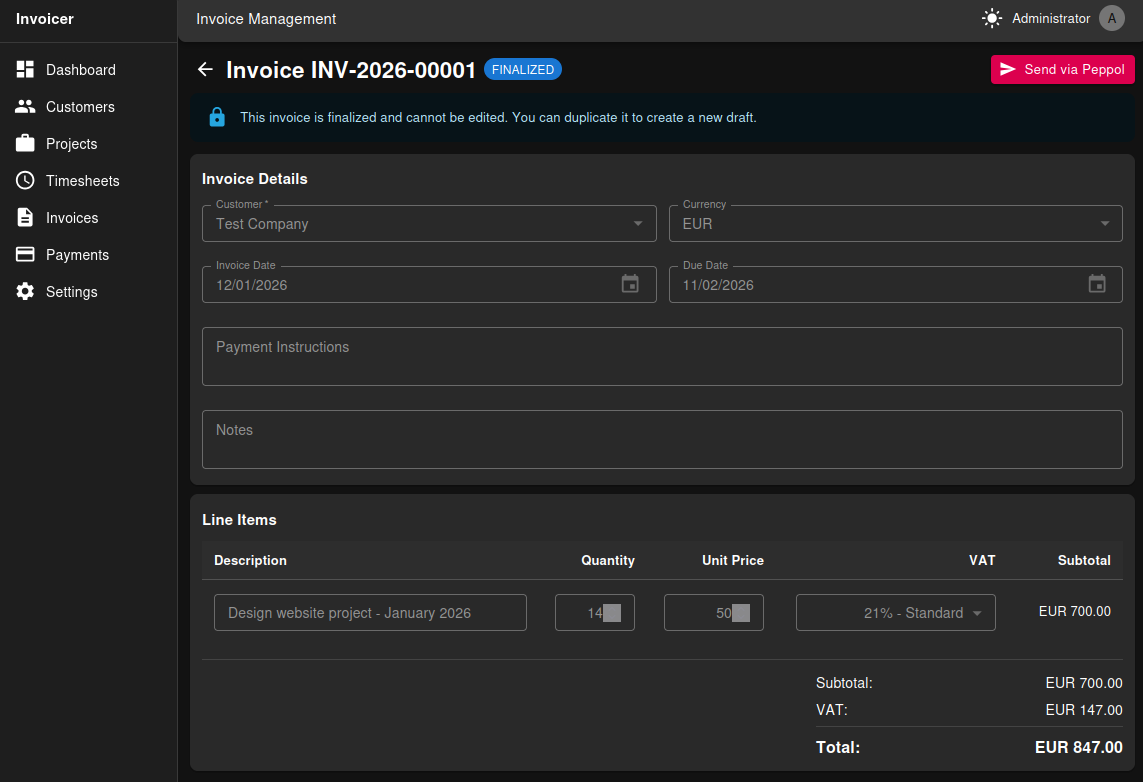Toggle light theme with sun icon
The image size is (1143, 782).
point(991,18)
